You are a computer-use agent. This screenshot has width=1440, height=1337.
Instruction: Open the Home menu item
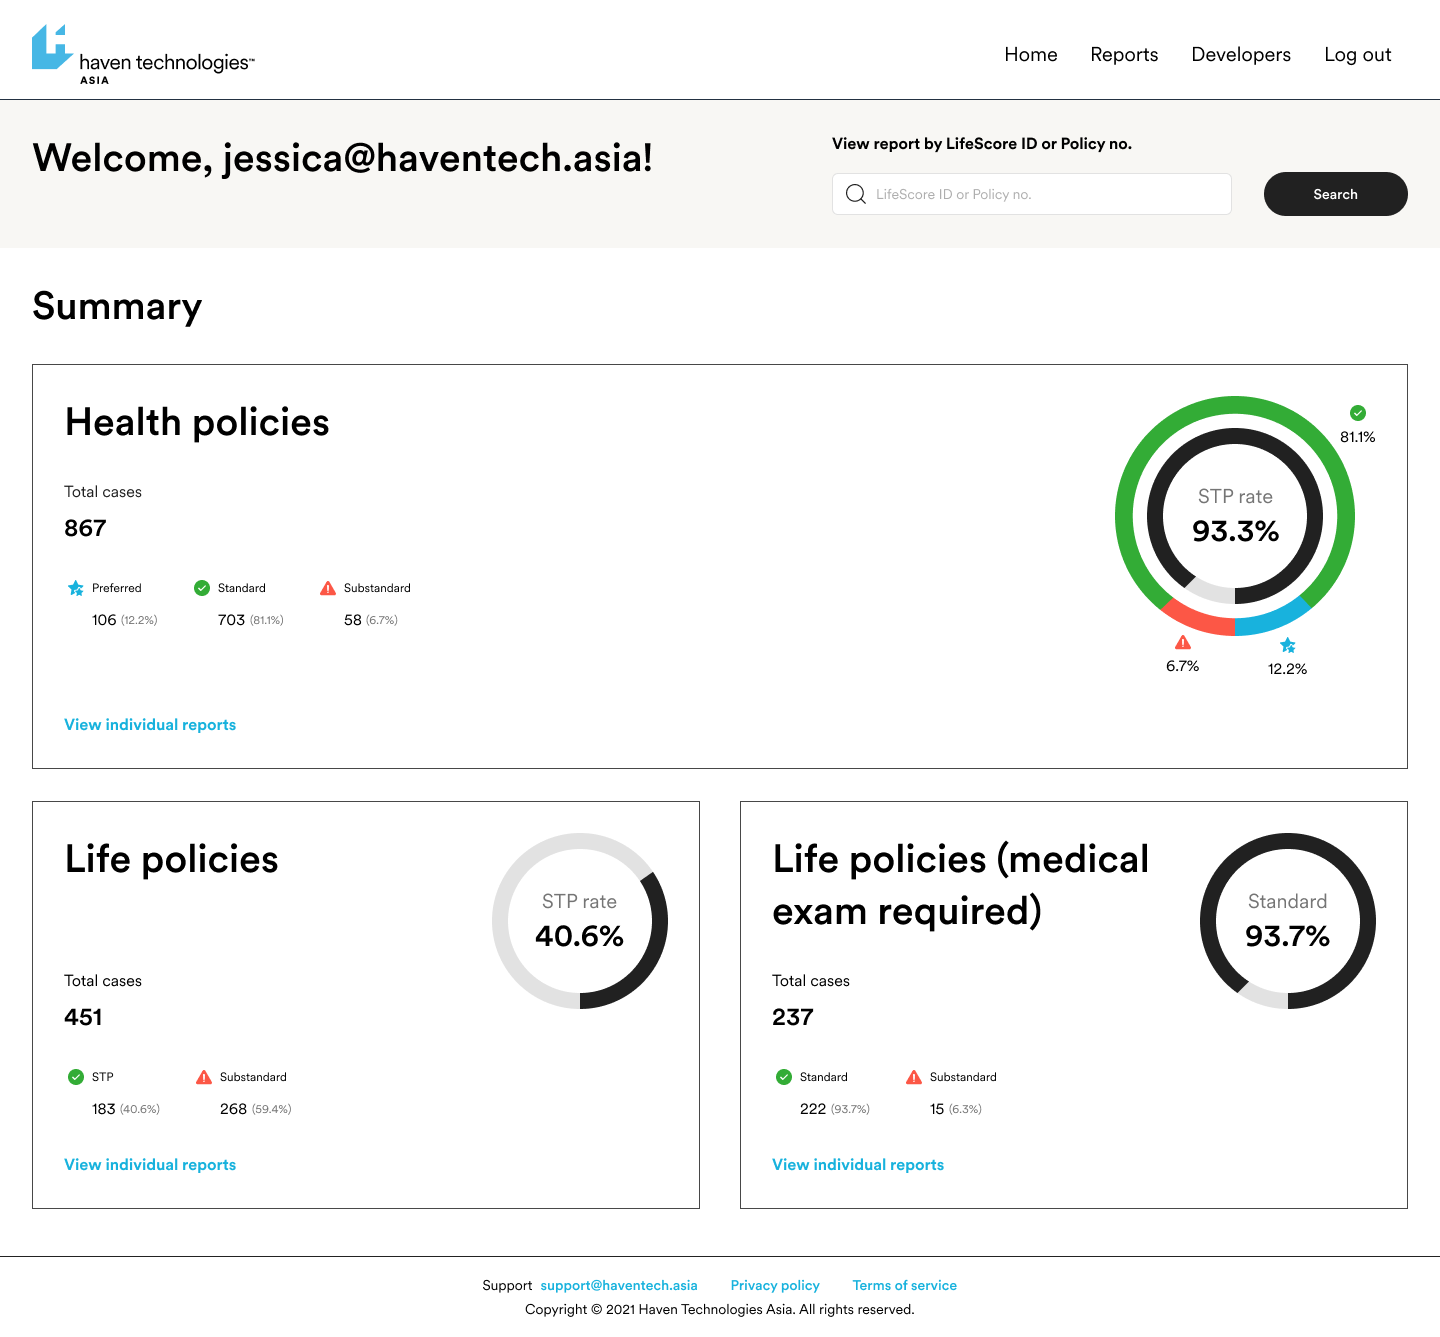pyautogui.click(x=1031, y=55)
